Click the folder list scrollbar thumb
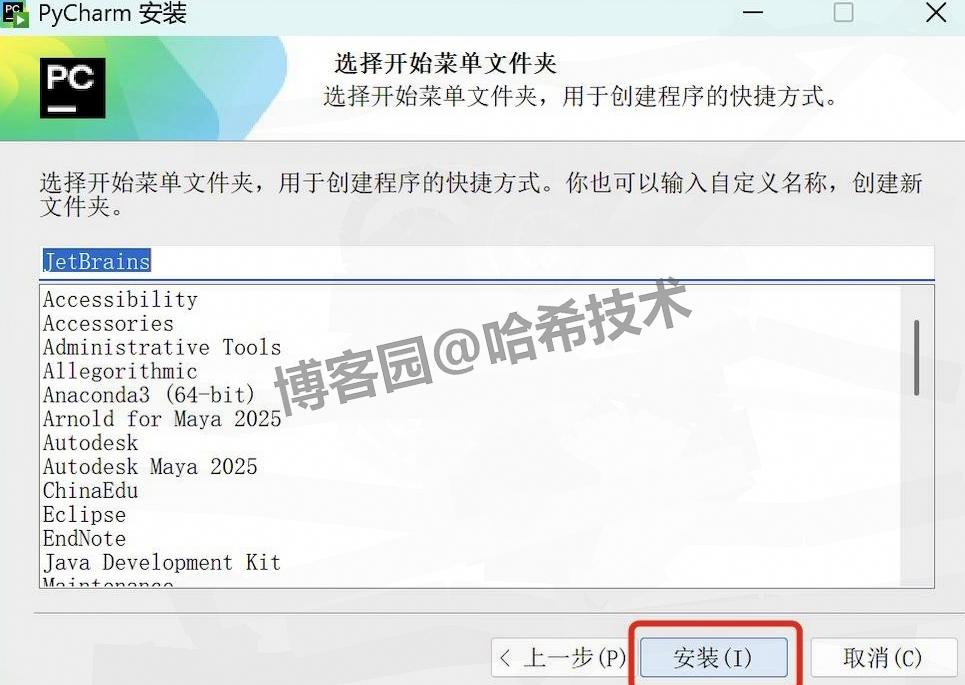Viewport: 965px width, 685px height. 916,358
